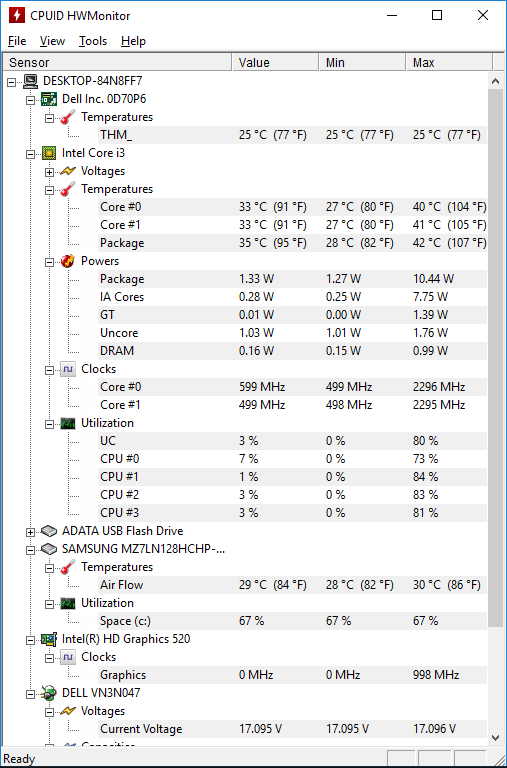Expand the ADATA USB Flash Drive node
This screenshot has height=768, width=507.
[x=30, y=532]
